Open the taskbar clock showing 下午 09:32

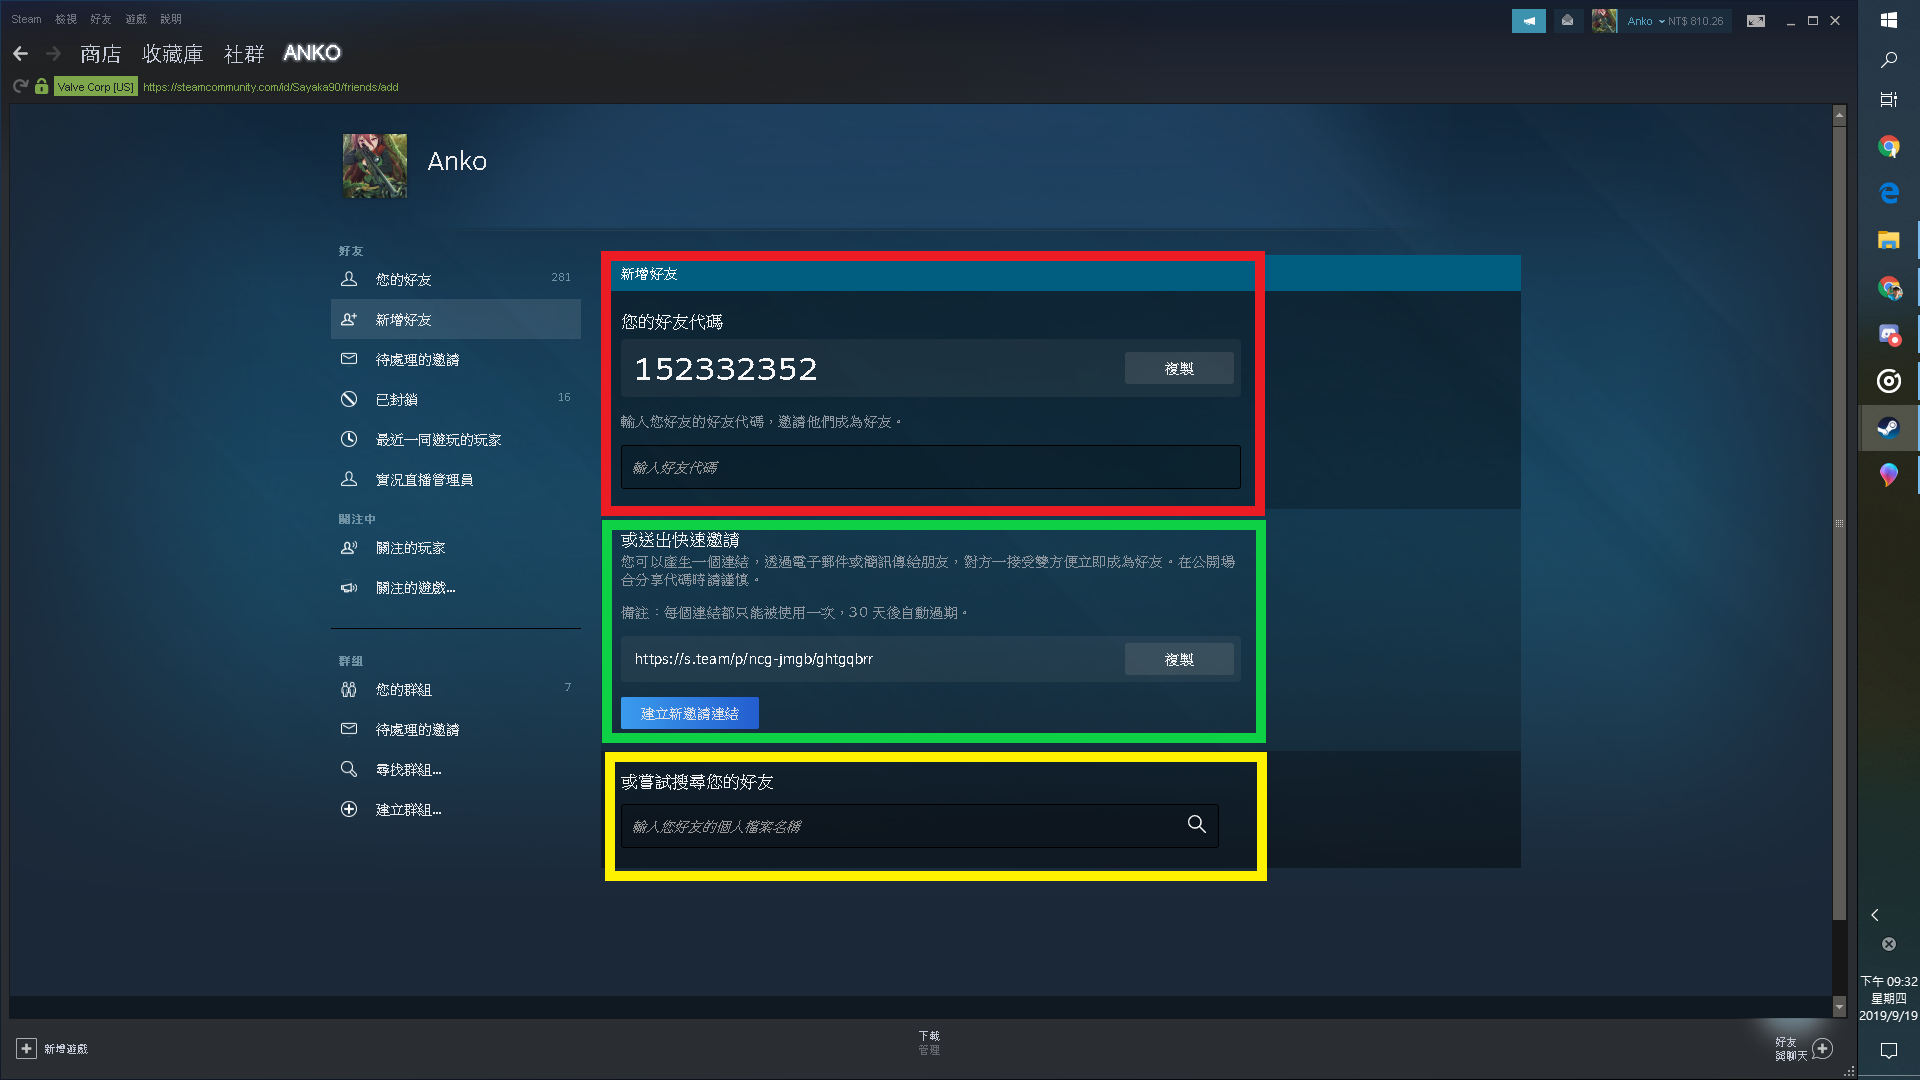click(1888, 998)
